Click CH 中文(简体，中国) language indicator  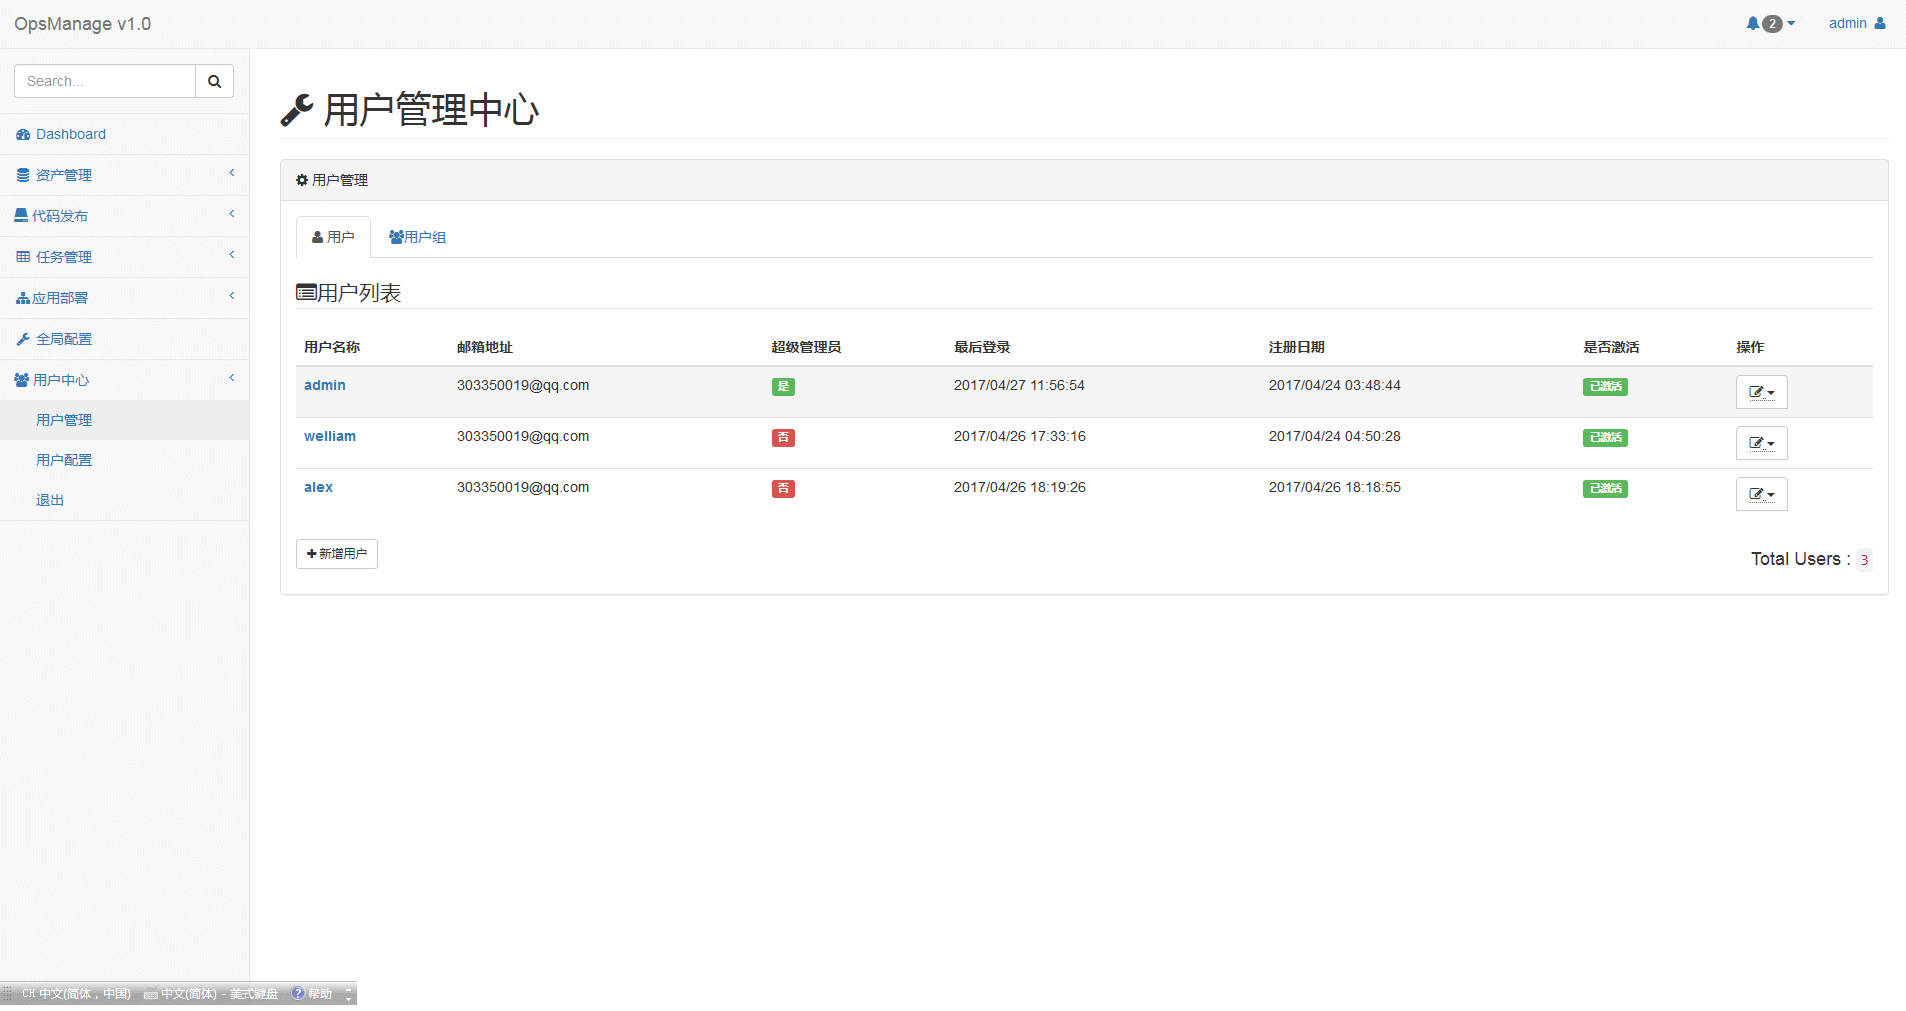pos(76,994)
